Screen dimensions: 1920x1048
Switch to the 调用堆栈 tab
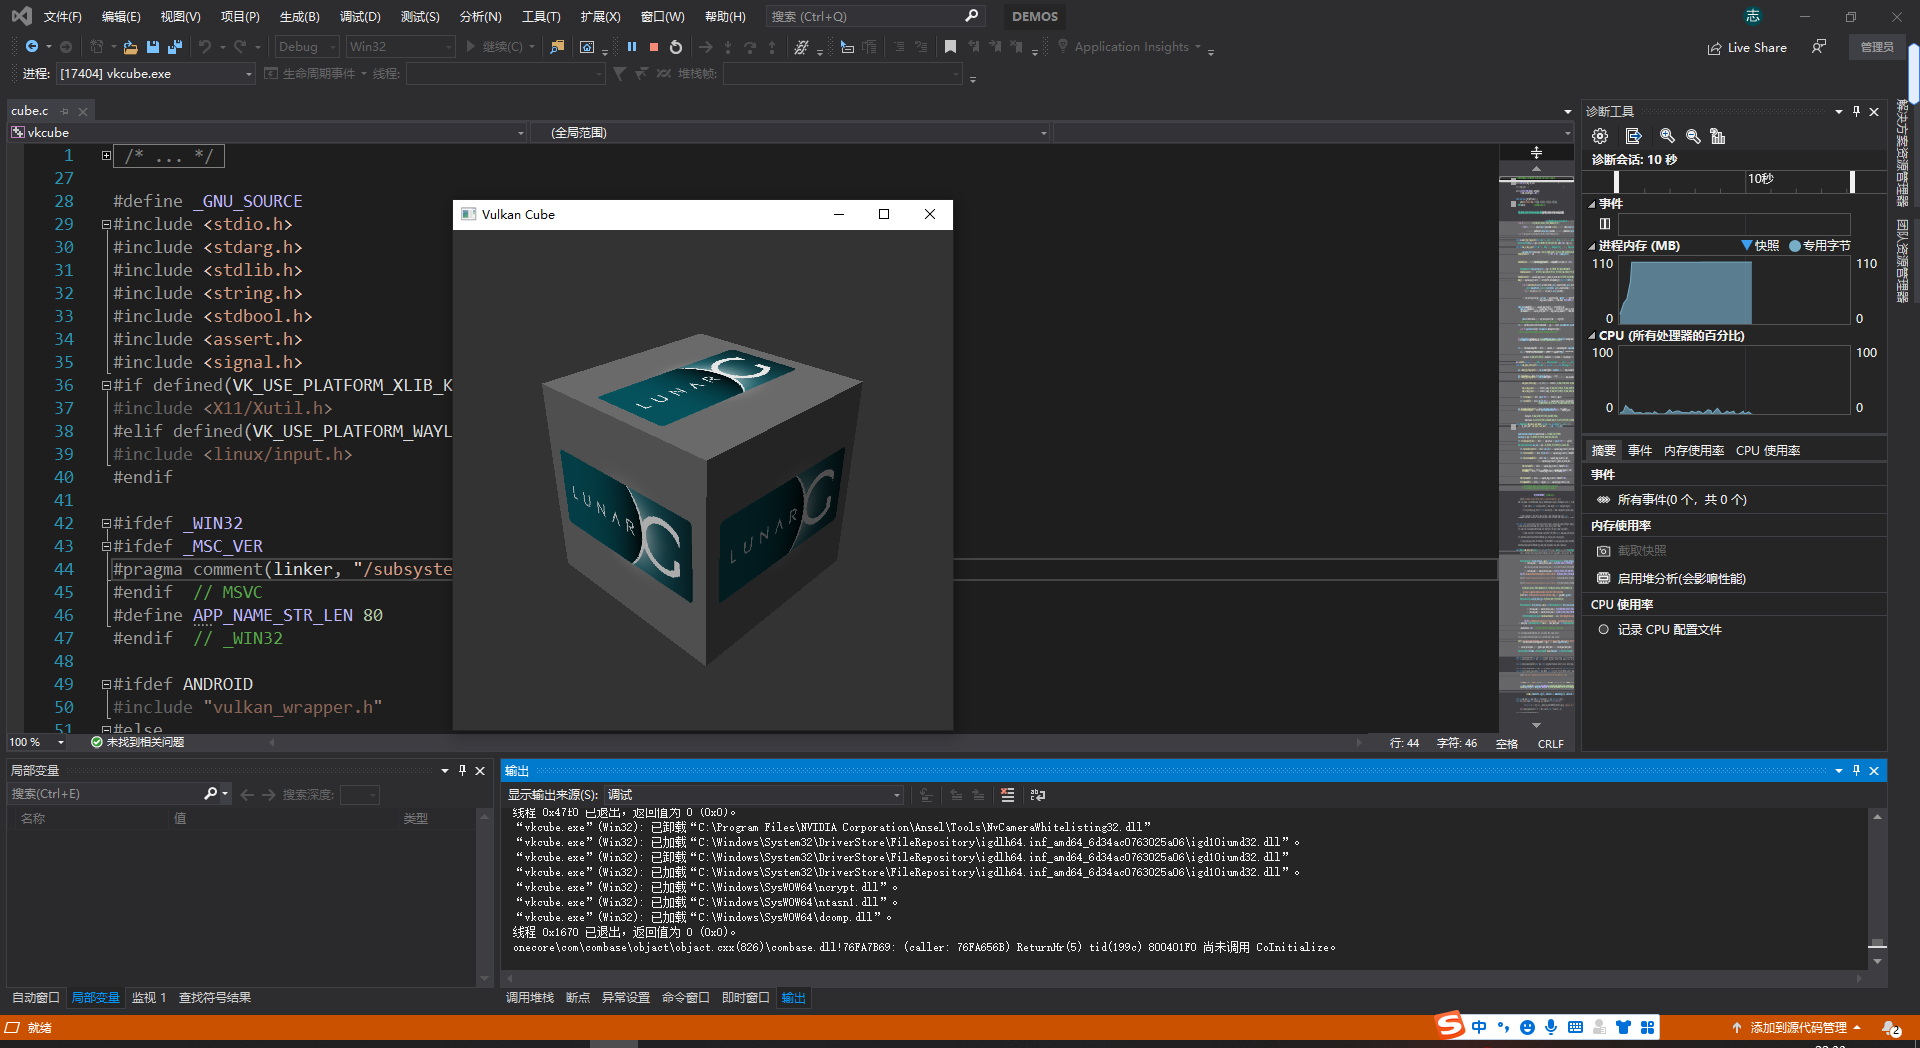click(530, 998)
